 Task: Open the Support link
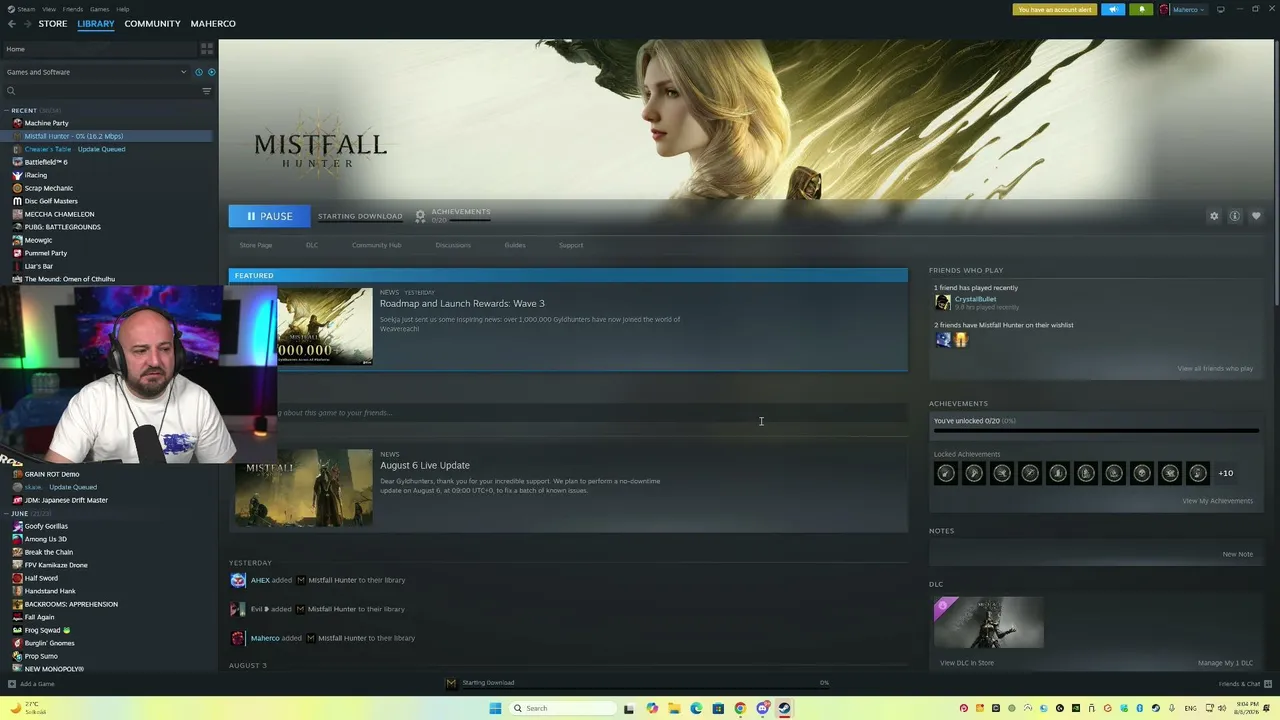(571, 245)
